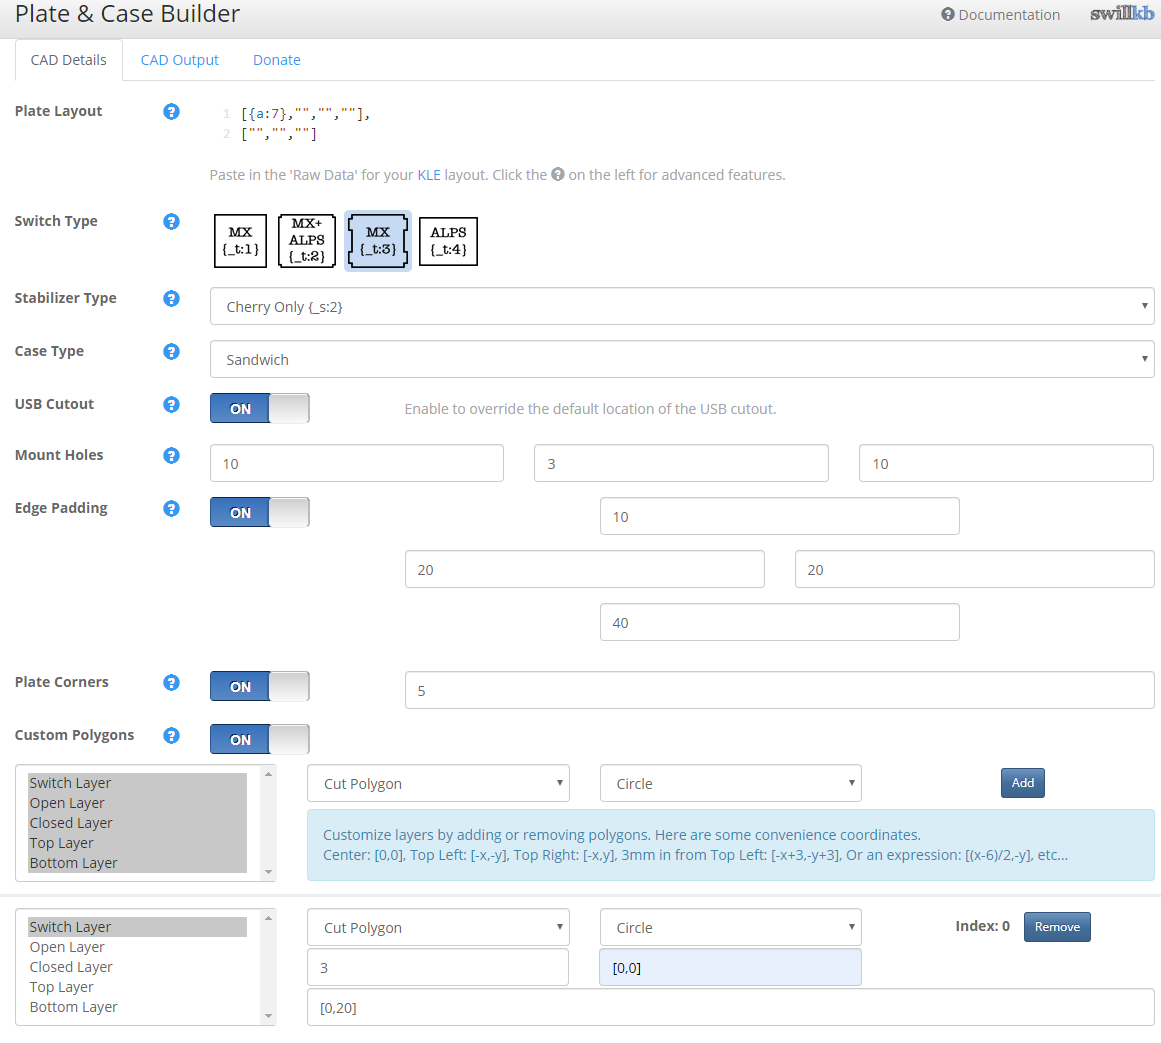Select Open Layer in upper layer list

pos(137,803)
